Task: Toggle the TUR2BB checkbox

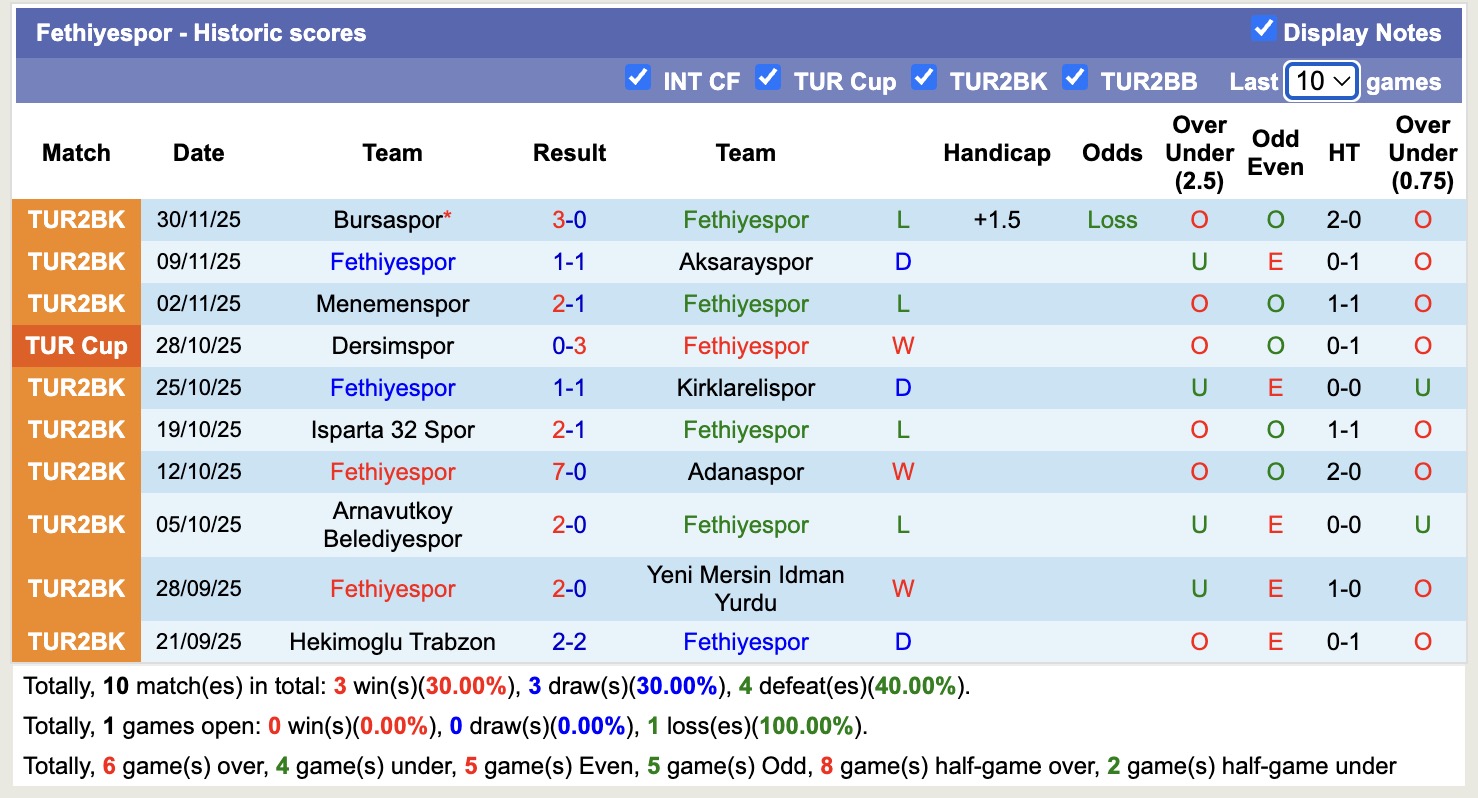Action: click(x=1075, y=77)
